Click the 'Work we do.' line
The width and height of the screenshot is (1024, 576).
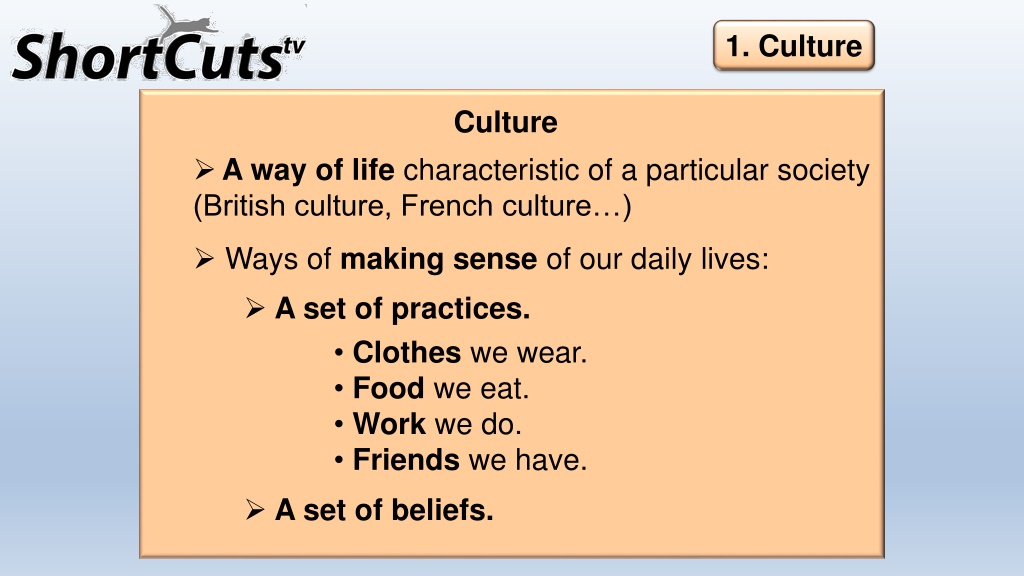(438, 424)
